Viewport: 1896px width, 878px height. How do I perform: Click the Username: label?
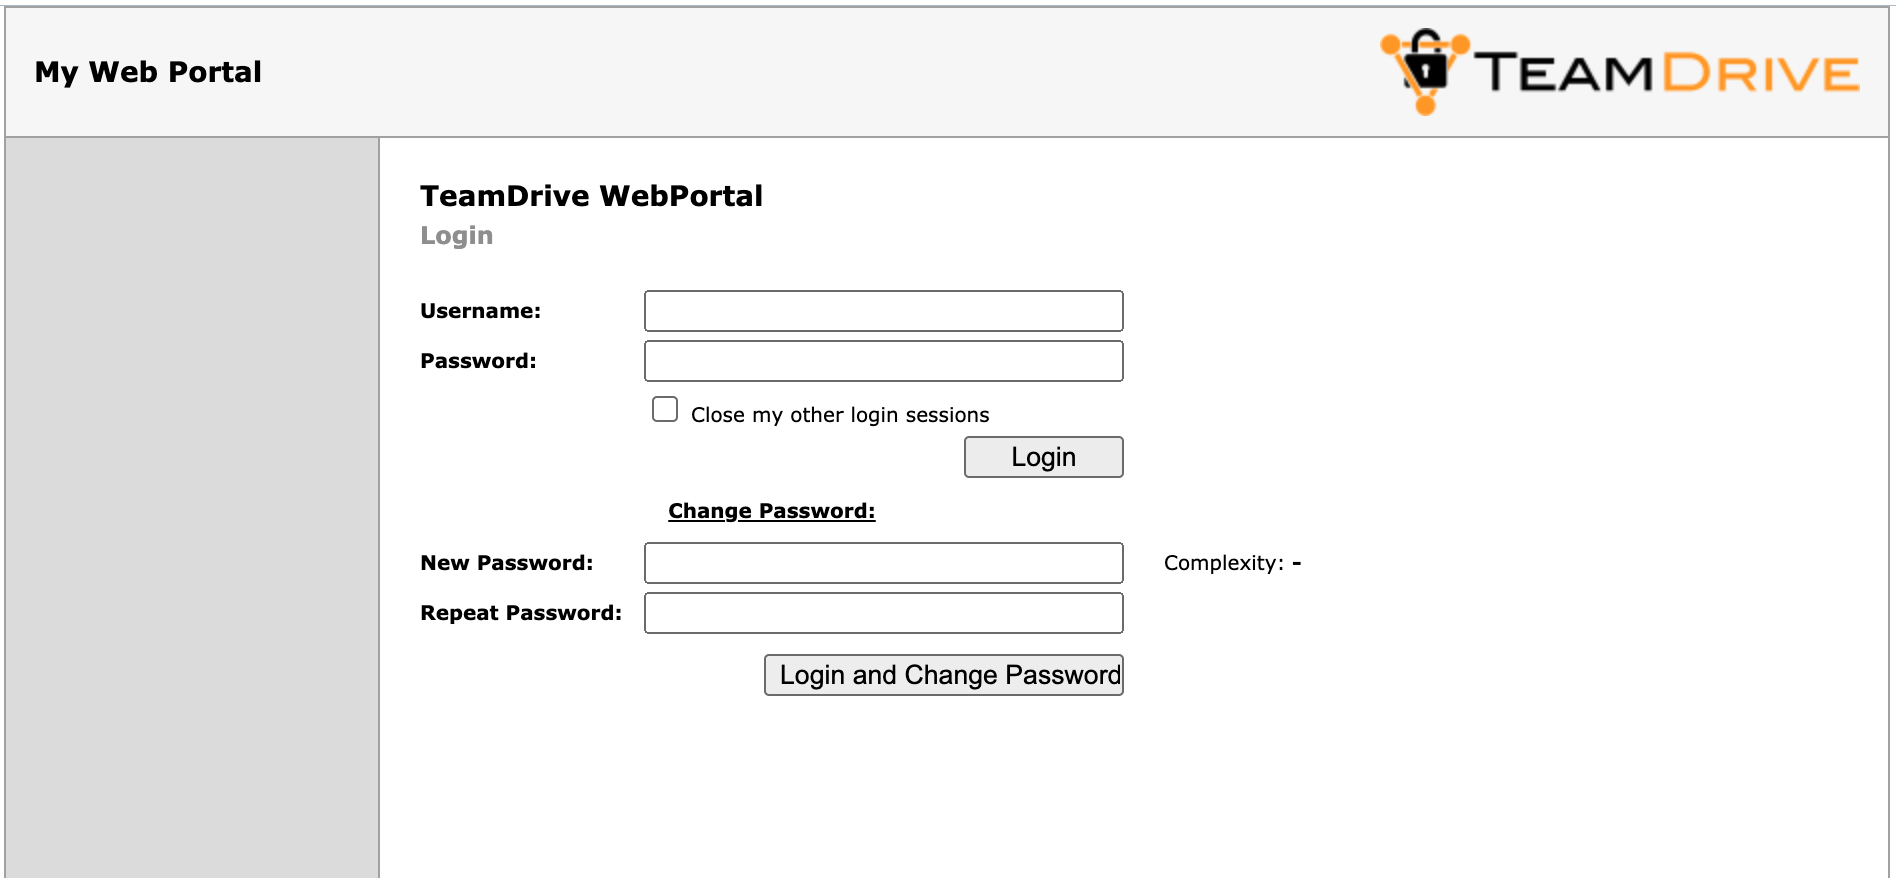click(x=480, y=311)
